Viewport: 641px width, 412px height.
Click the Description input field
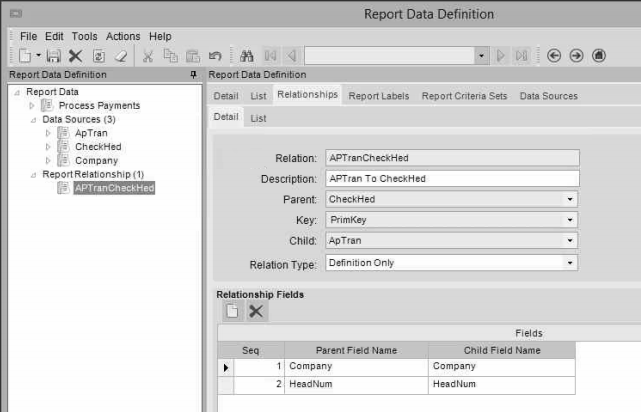[453, 179]
